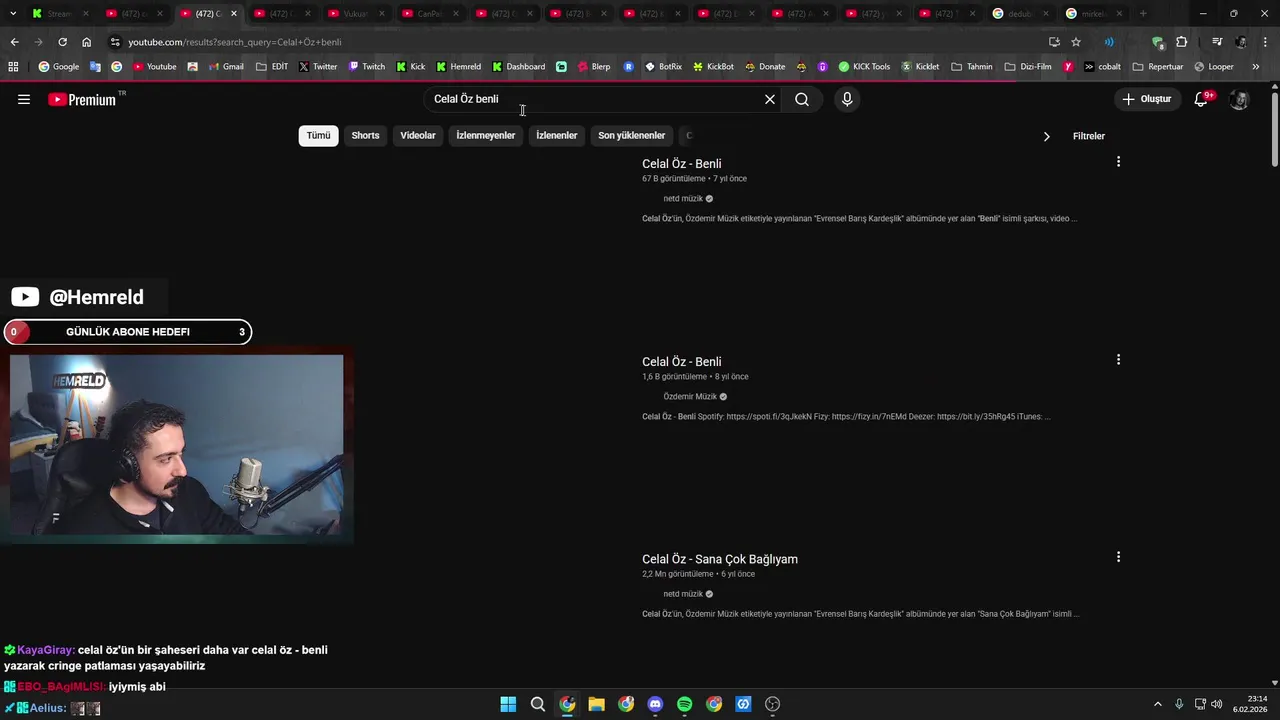Open browser extensions puzzle icon
The height and width of the screenshot is (720, 1280).
tap(1182, 42)
